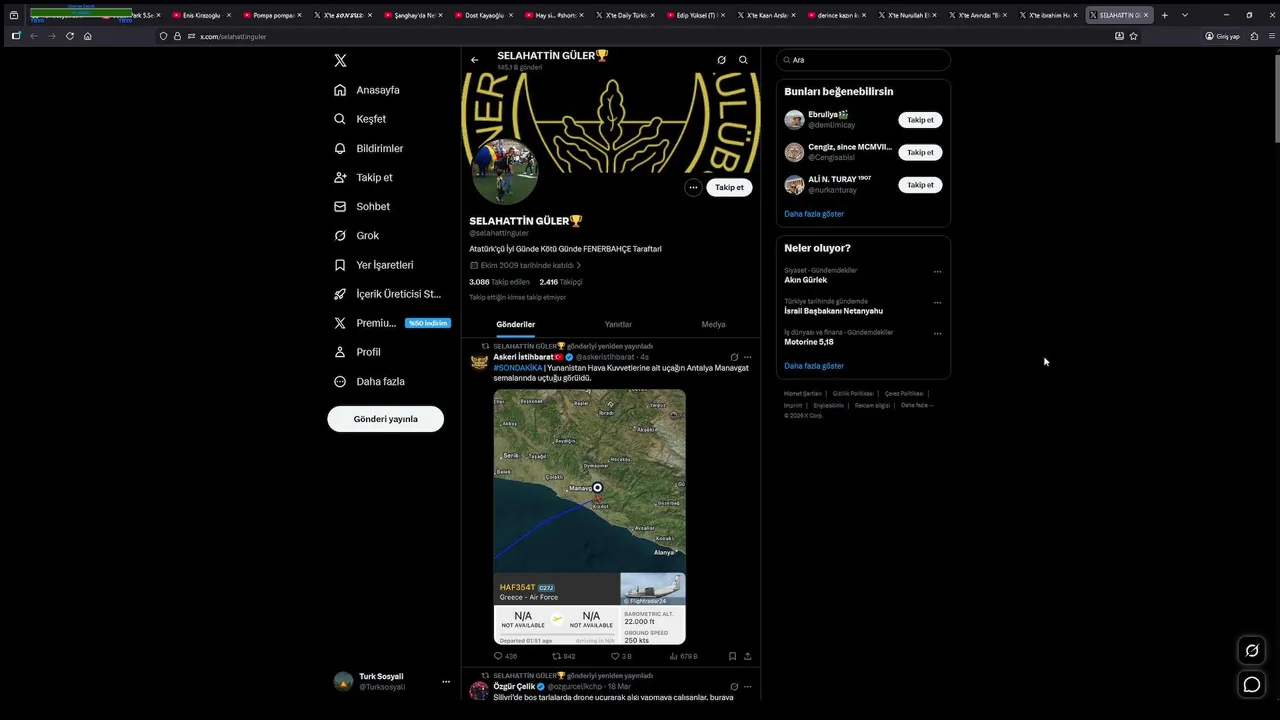Click Gönderi yayınla button
Image resolution: width=1280 pixels, height=720 pixels.
pyautogui.click(x=385, y=419)
